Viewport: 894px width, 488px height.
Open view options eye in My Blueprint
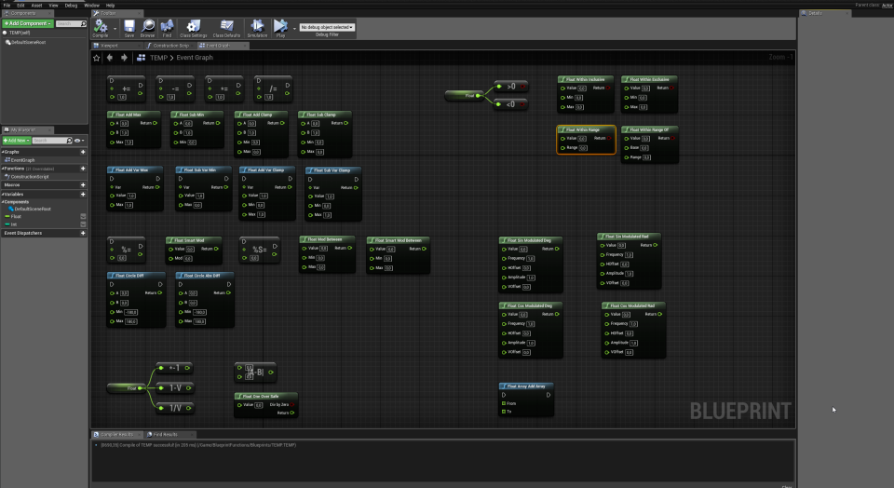(x=78, y=140)
